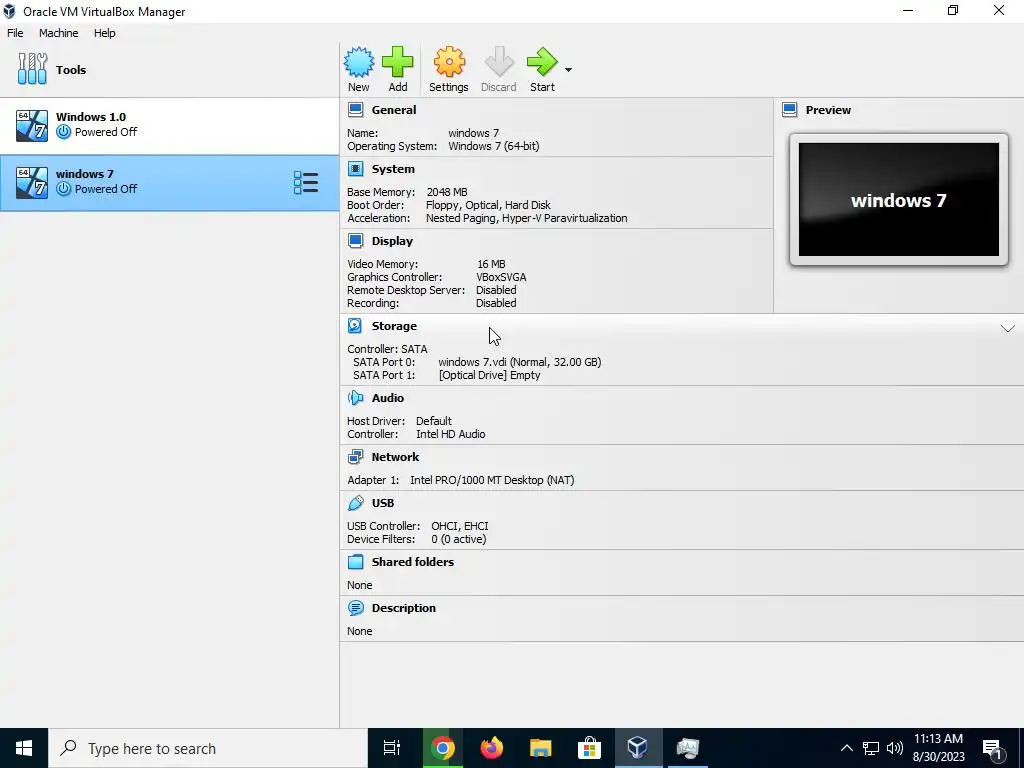This screenshot has height=768, width=1024.
Task: Click the New virtual machine icon
Action: coord(359,62)
